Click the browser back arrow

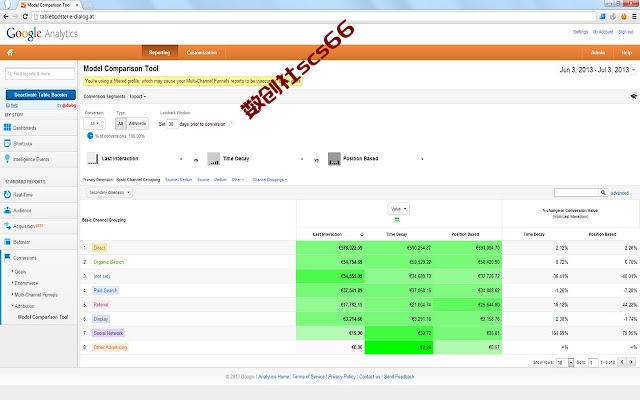click(x=6, y=16)
